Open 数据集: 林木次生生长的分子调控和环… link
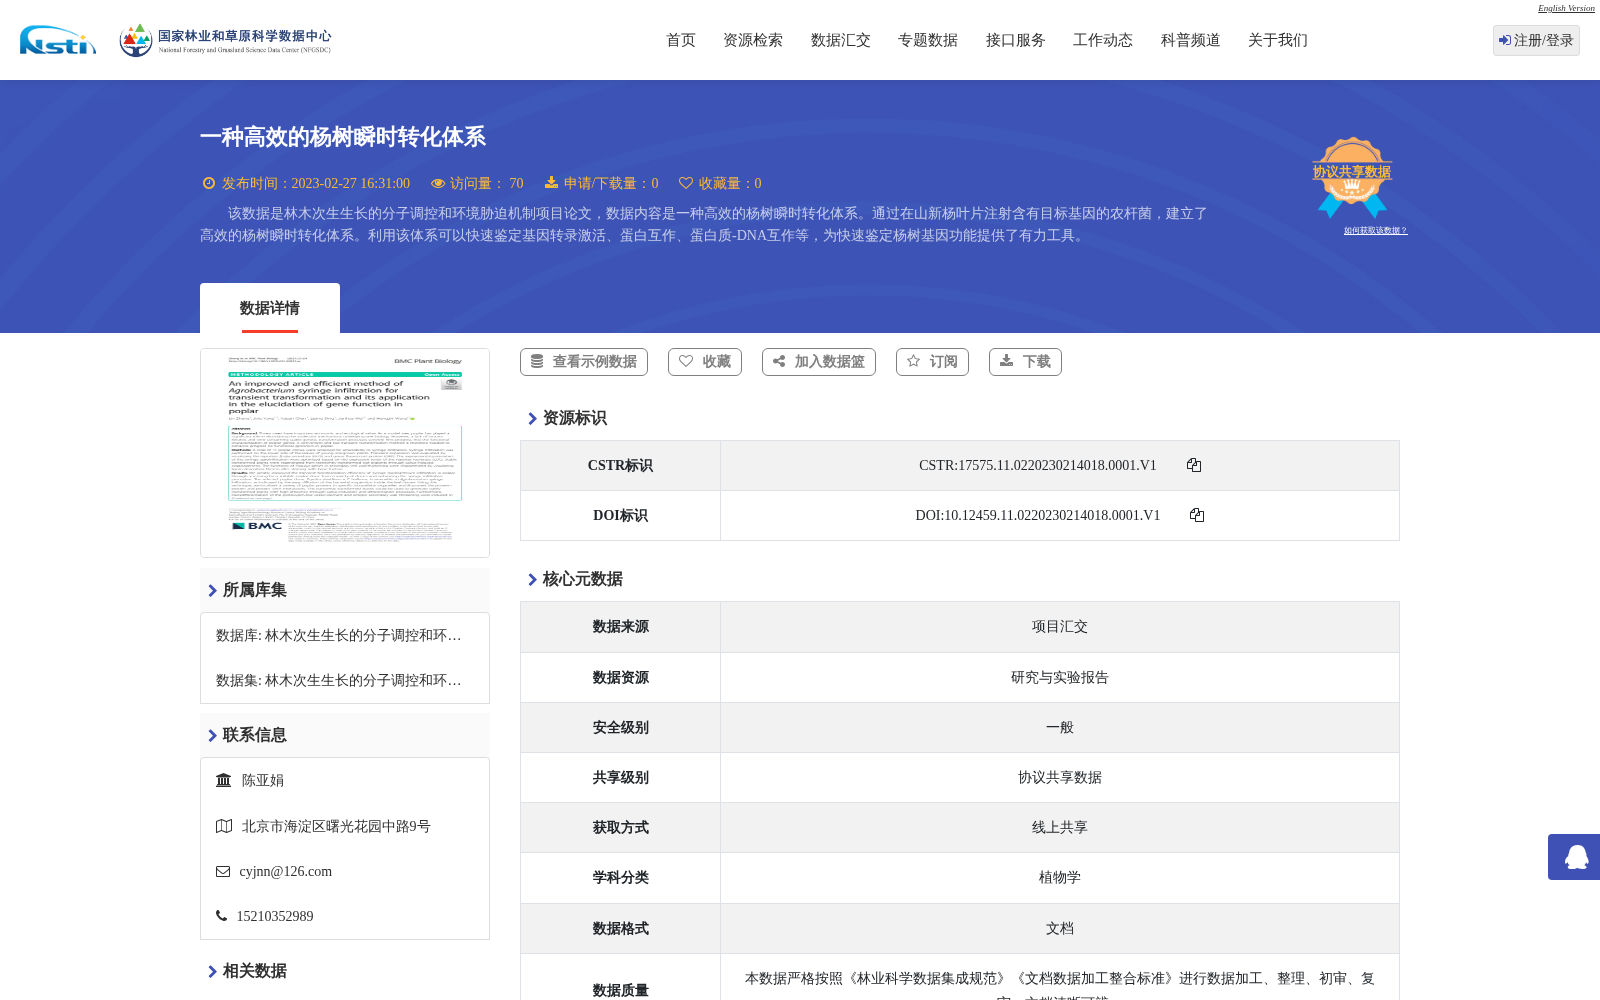1600x1000 pixels. pos(339,681)
